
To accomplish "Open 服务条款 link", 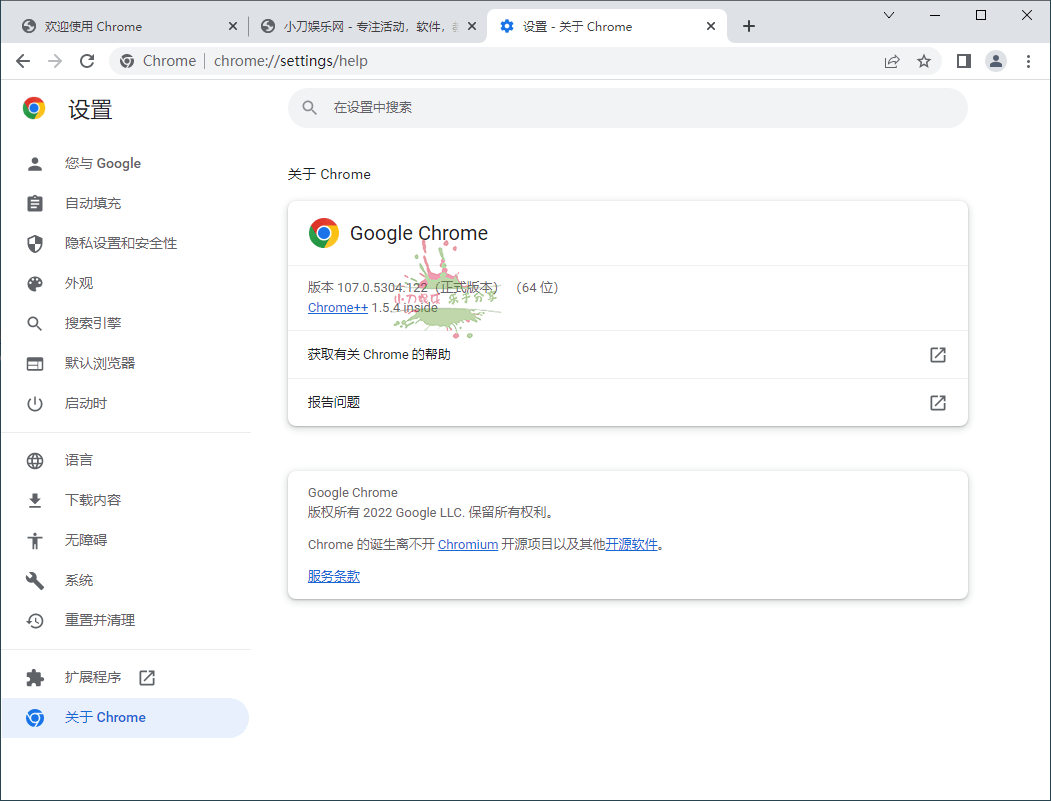I will pyautogui.click(x=333, y=575).
